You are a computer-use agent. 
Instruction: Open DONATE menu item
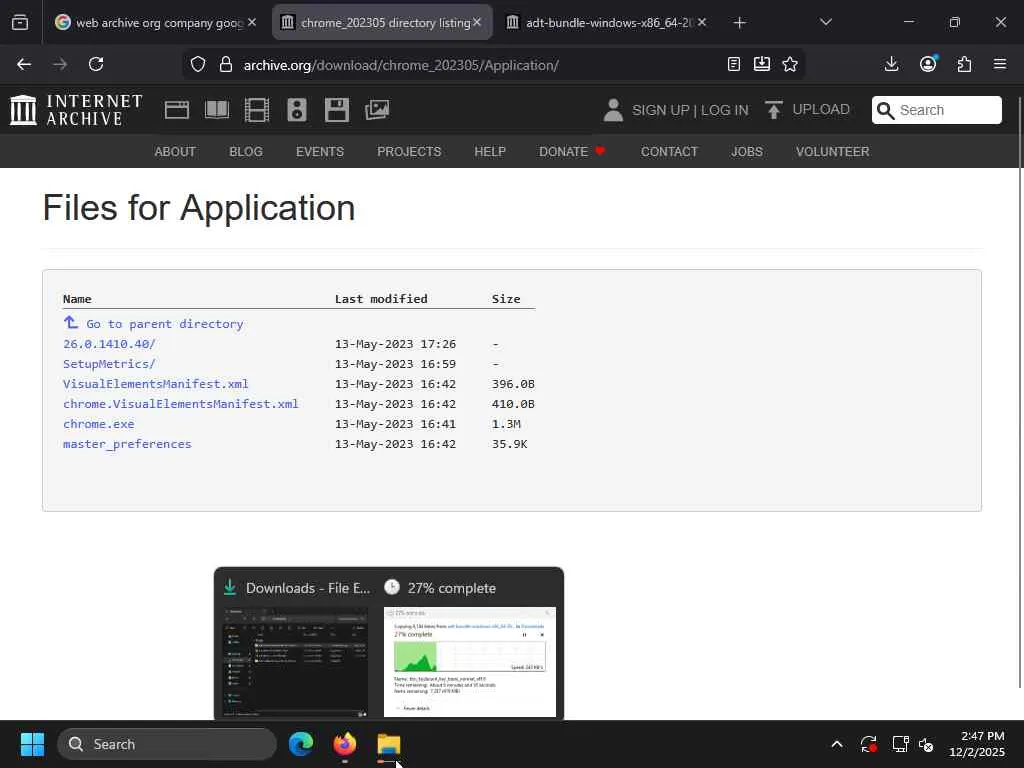571,152
